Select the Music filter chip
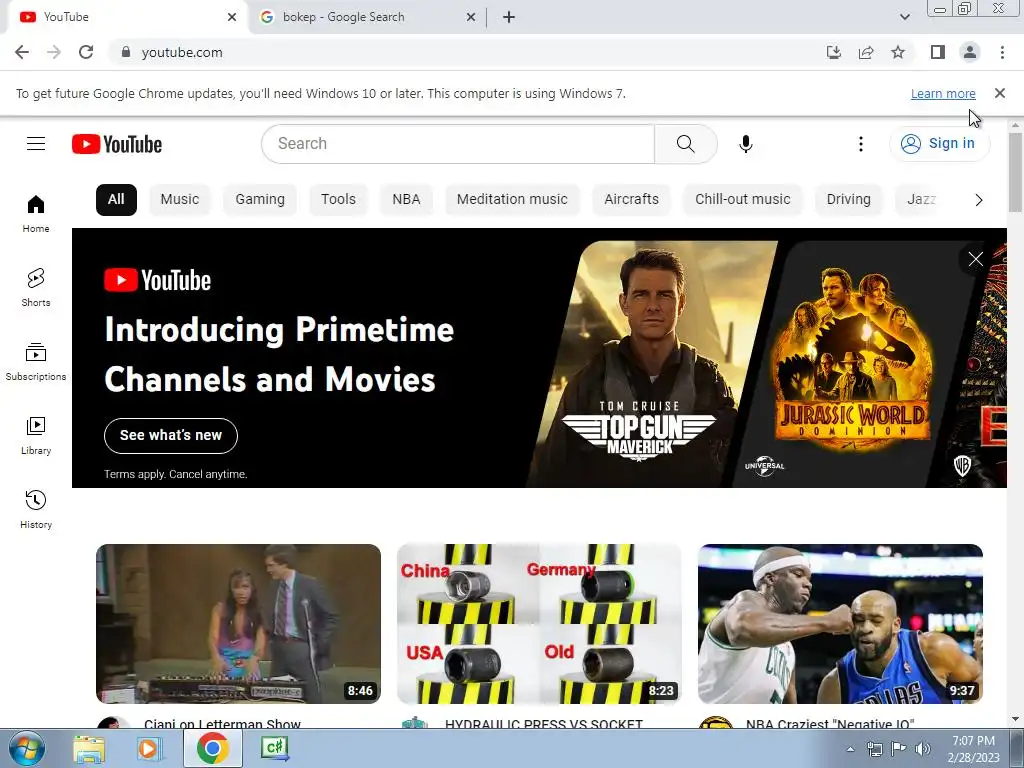 click(x=180, y=200)
